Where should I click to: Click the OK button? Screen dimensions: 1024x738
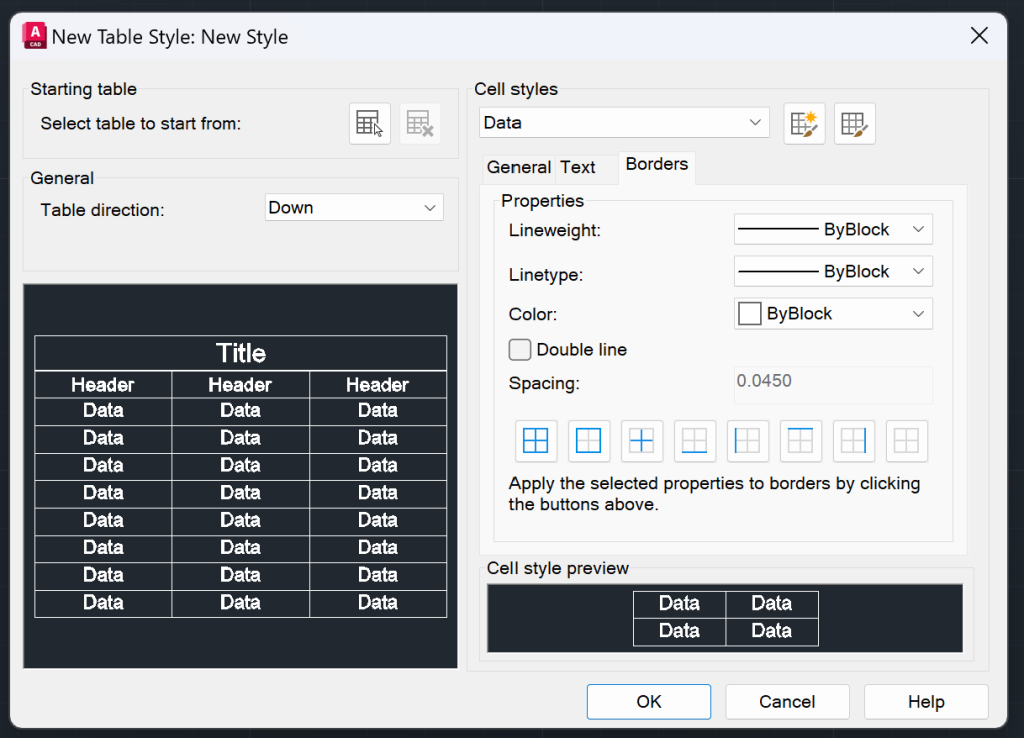(649, 702)
